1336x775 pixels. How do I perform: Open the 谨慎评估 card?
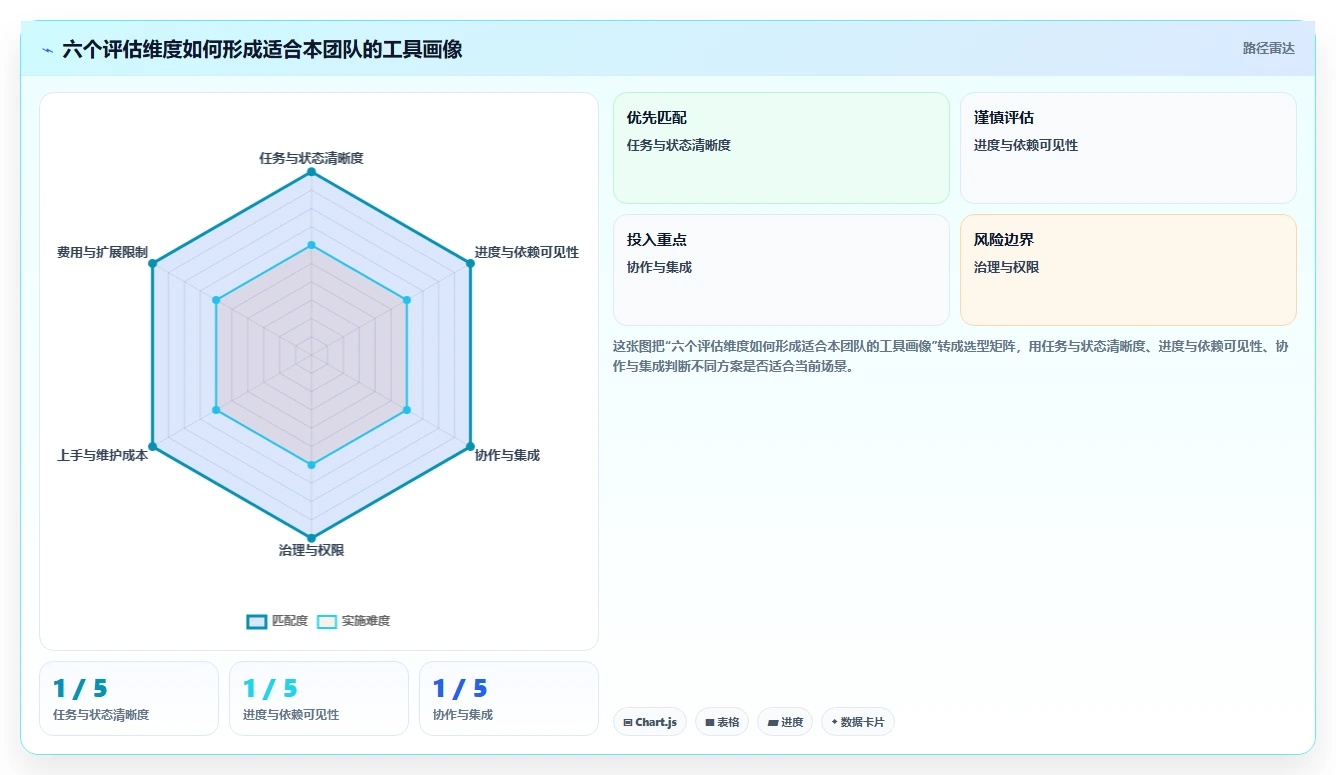click(1128, 148)
